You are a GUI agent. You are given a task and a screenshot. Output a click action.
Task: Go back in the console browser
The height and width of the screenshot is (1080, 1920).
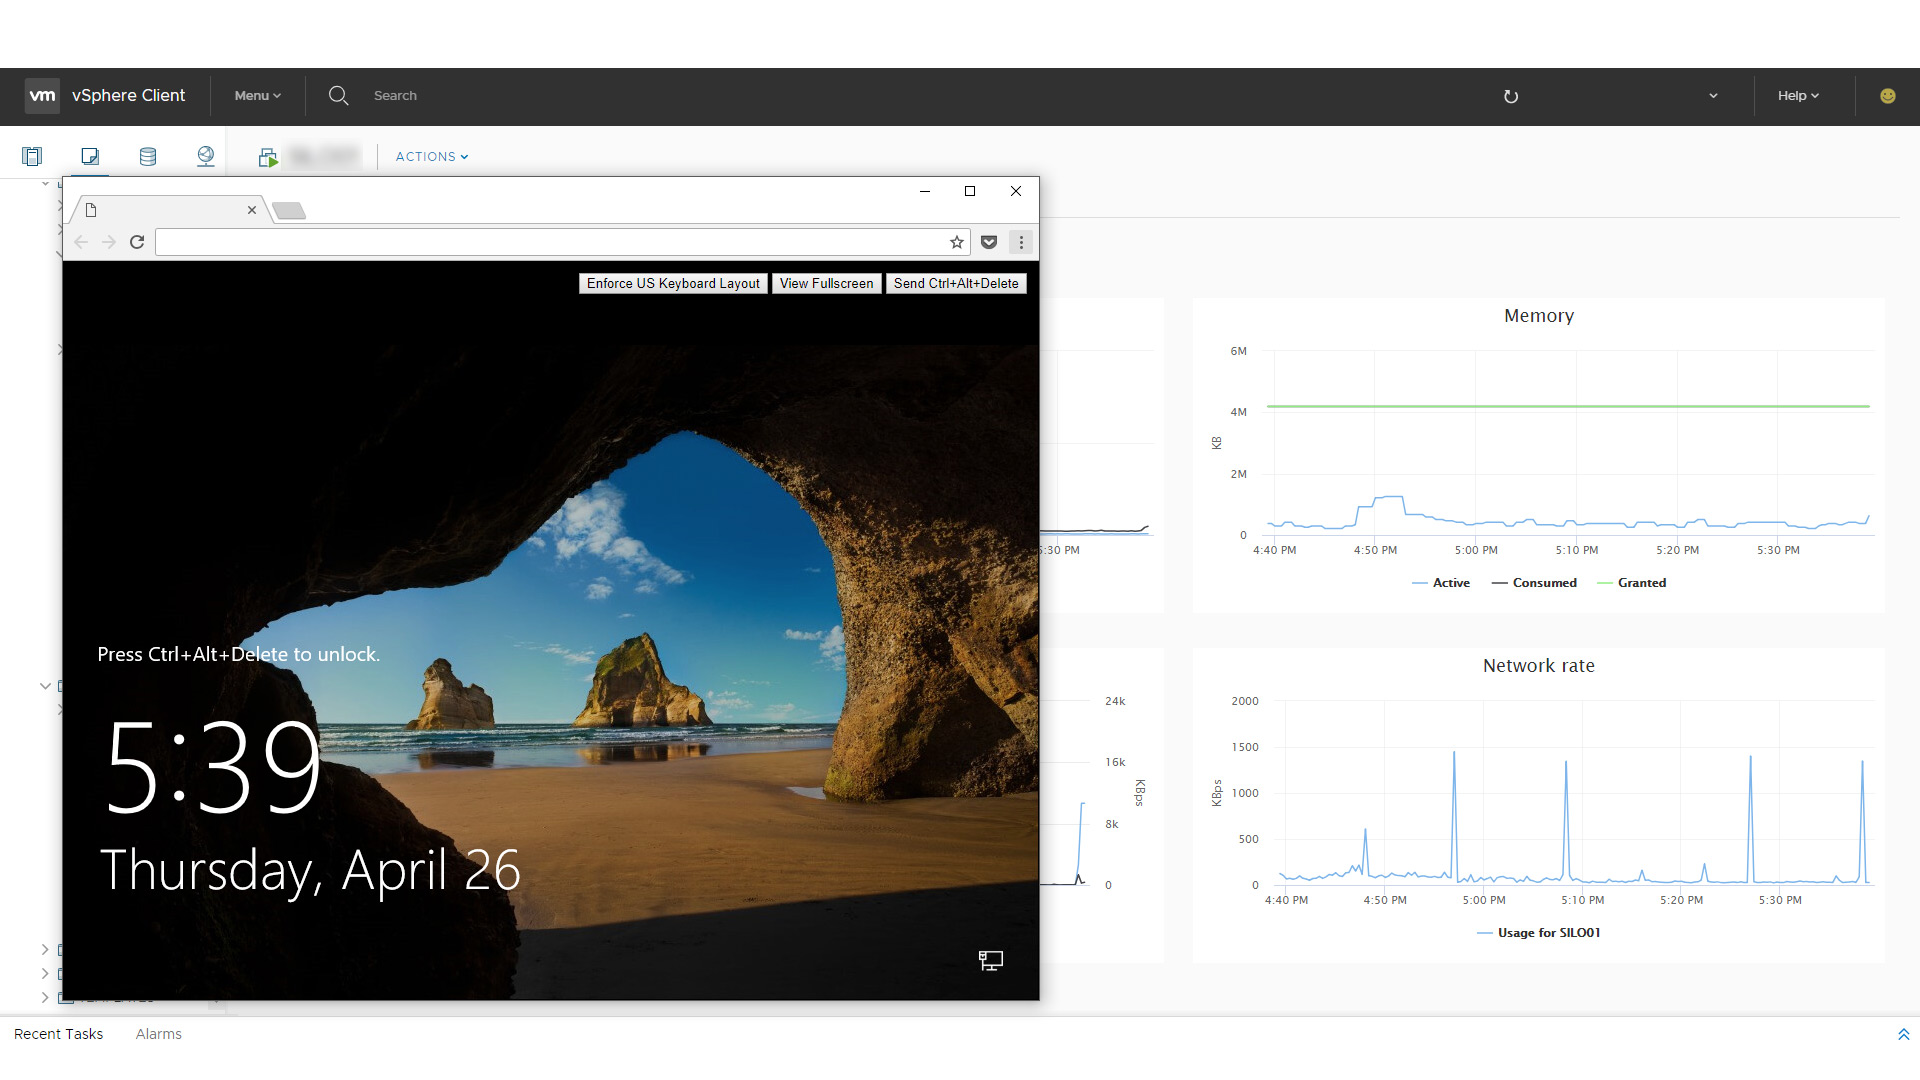[x=81, y=242]
